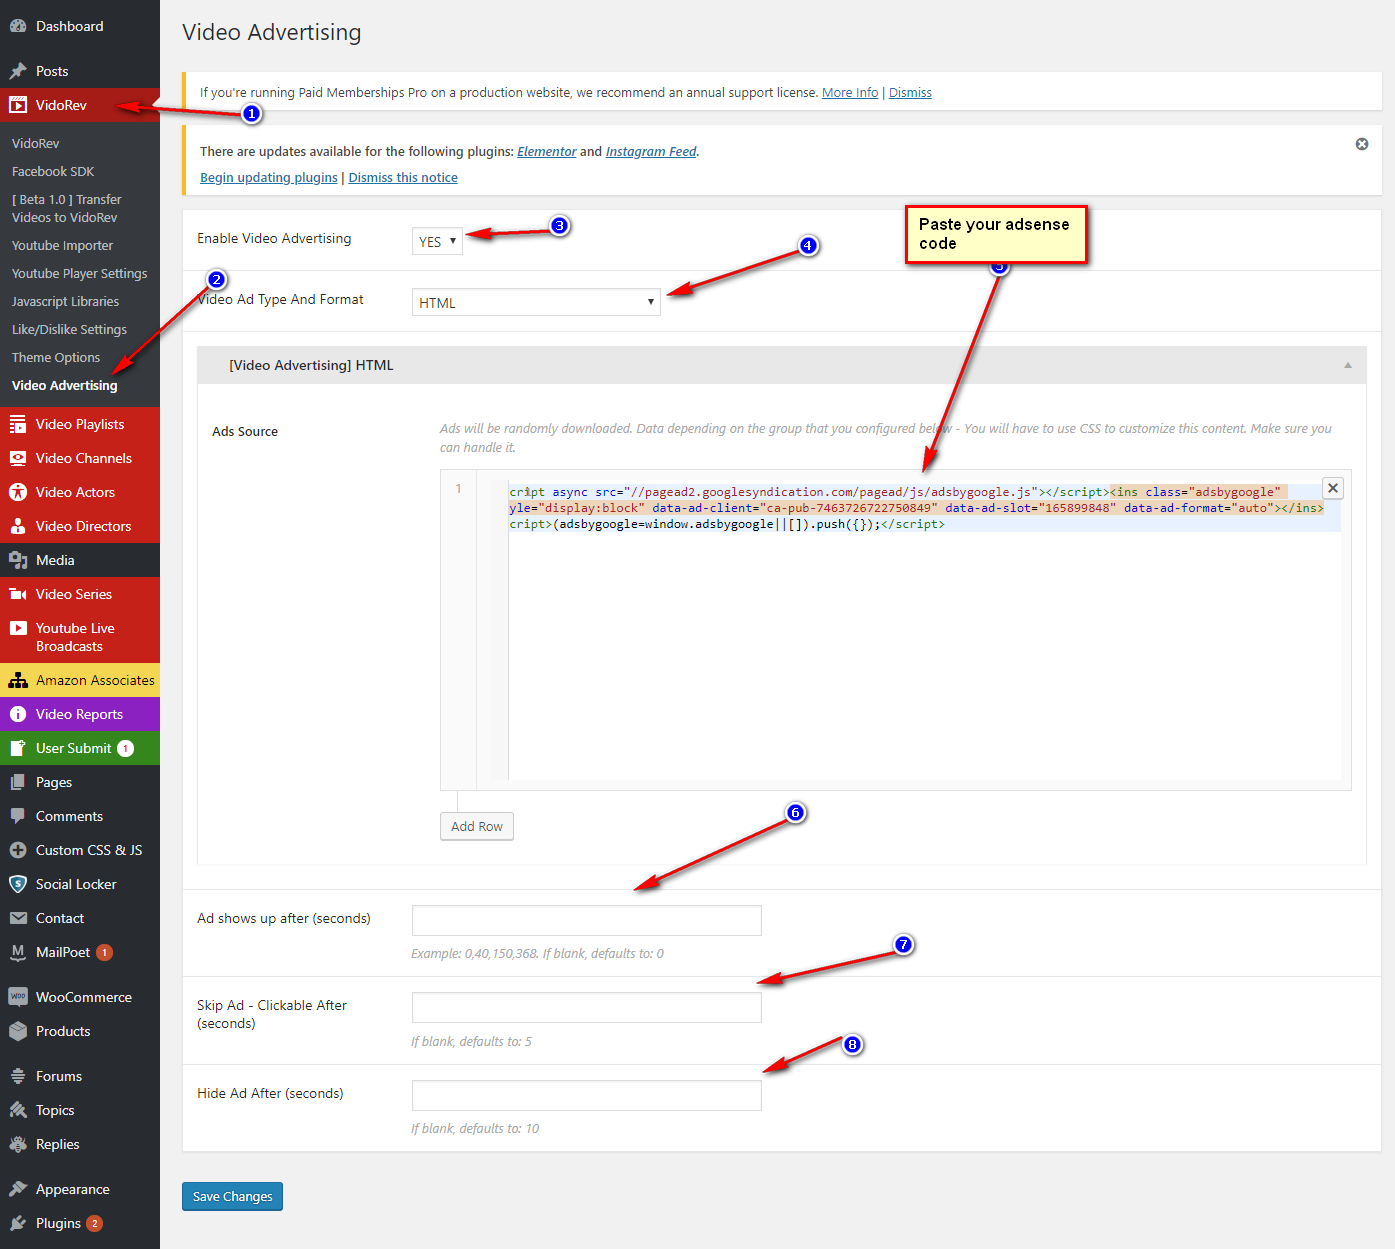This screenshot has height=1249, width=1395.
Task: Click the Social Locker shield icon
Action: click(18, 884)
